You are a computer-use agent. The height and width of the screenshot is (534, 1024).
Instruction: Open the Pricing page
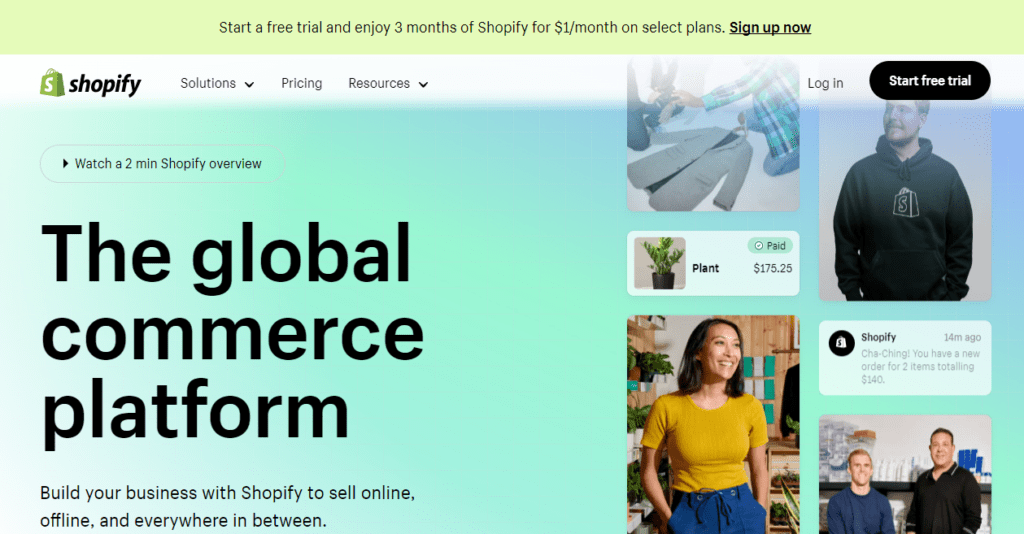[302, 84]
